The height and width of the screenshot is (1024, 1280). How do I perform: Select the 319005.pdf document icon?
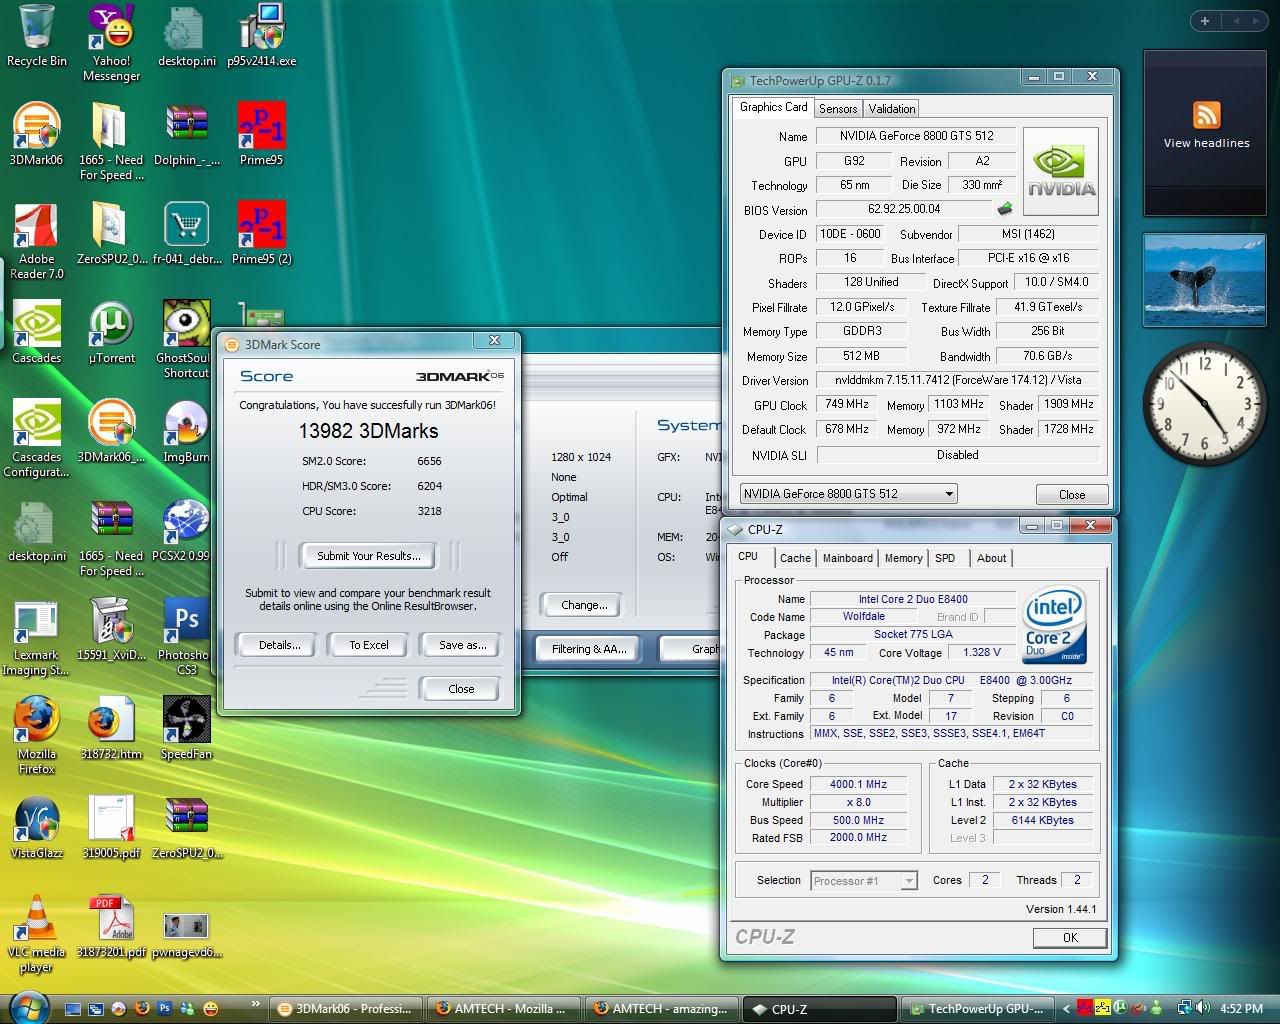[111, 827]
